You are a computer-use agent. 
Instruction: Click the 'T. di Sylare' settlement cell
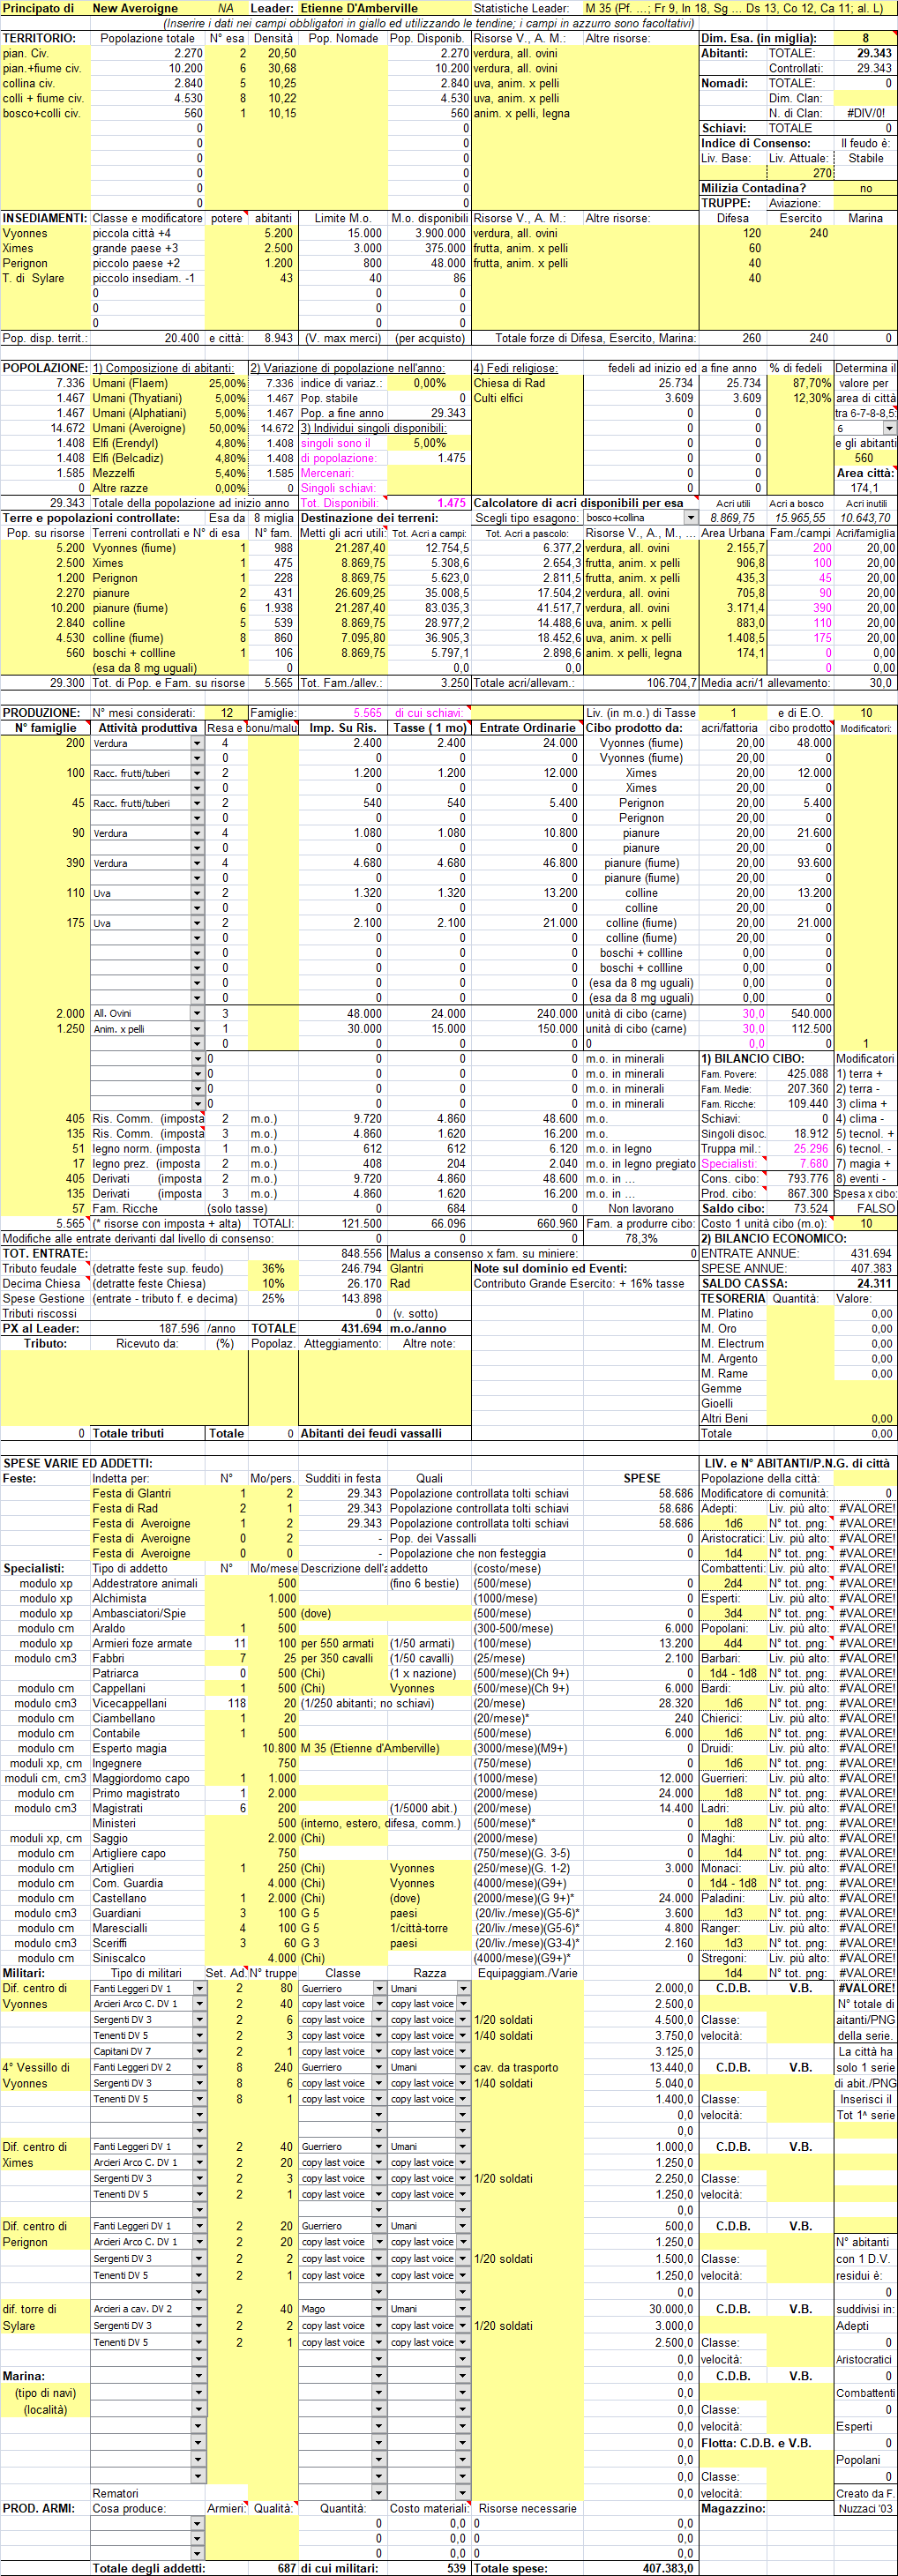point(45,278)
